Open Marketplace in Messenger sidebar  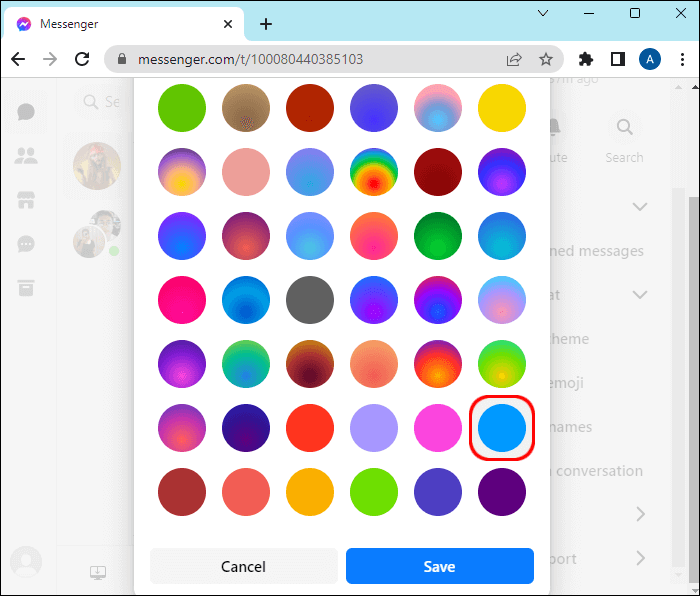click(x=26, y=200)
